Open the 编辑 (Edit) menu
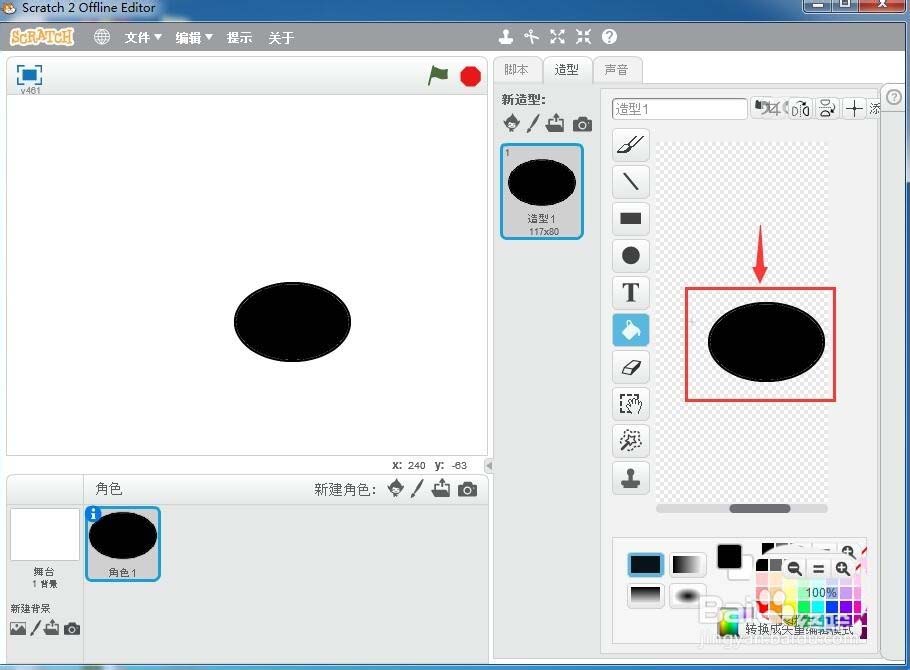Screen dimensions: 910x670 [194, 38]
